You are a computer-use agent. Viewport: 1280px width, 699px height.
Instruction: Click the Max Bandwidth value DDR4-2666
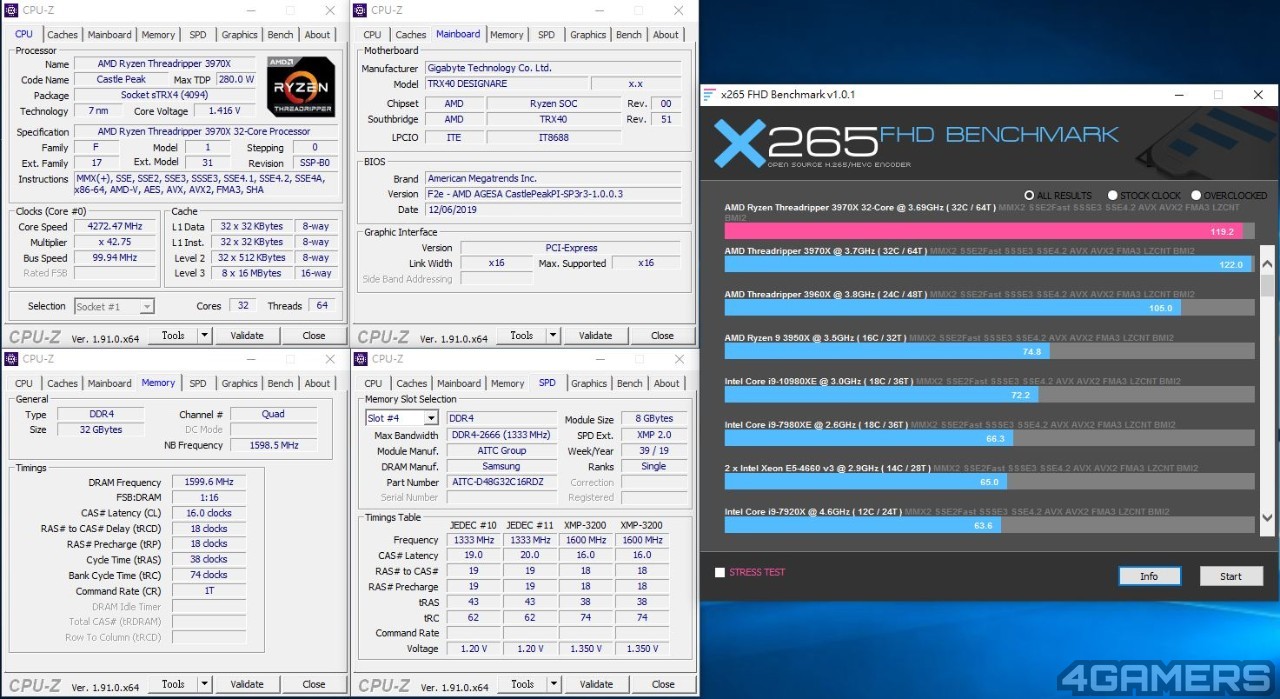click(500, 435)
